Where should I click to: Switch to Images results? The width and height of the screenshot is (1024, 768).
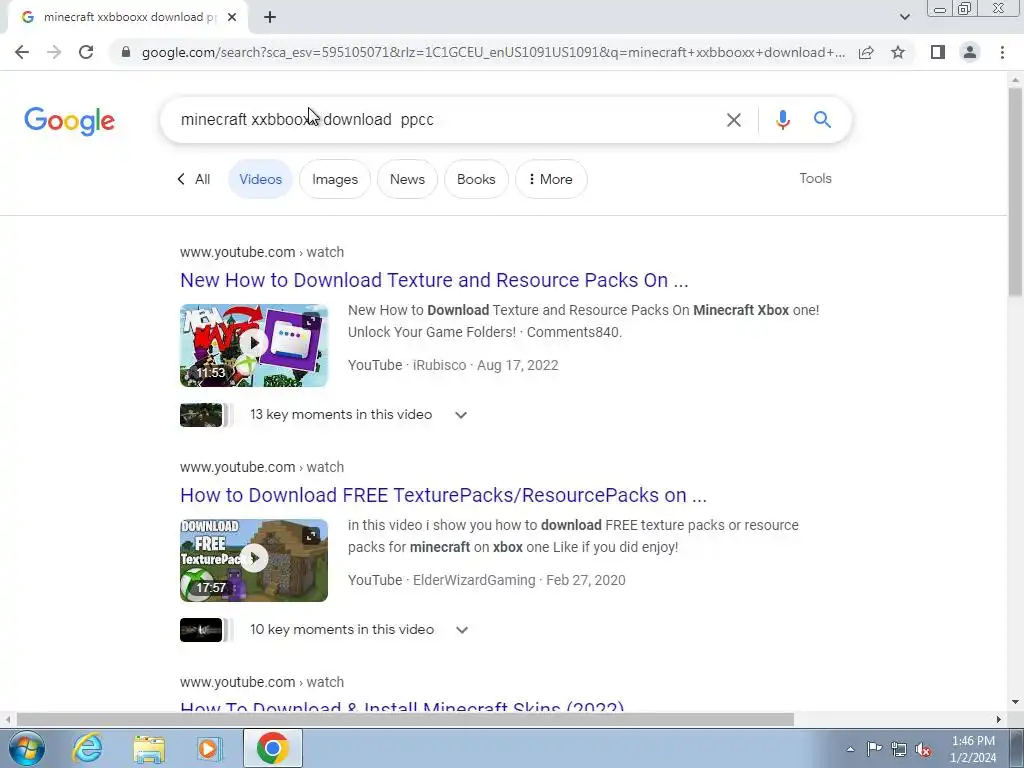[x=334, y=179]
